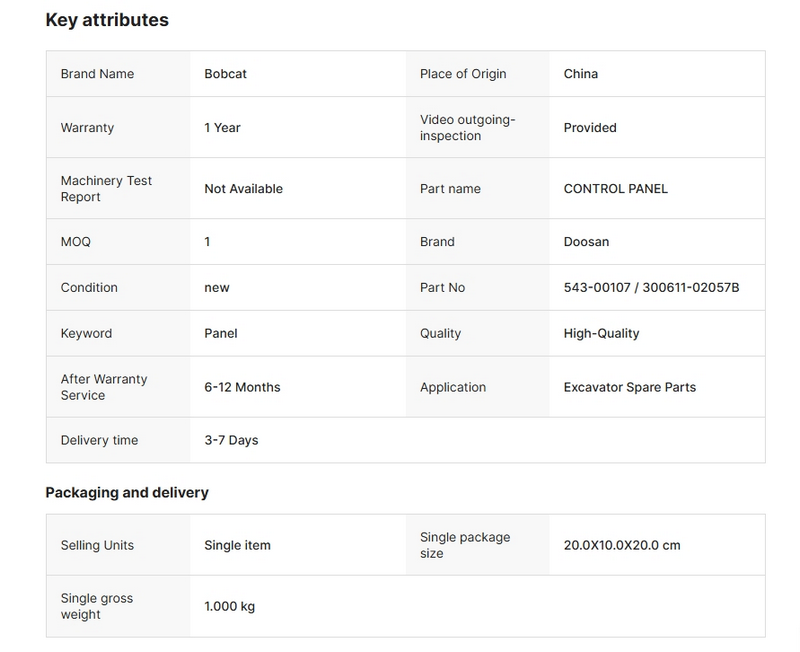The image size is (800, 652).
Task: Click the Single item selling units value
Action: tap(237, 546)
